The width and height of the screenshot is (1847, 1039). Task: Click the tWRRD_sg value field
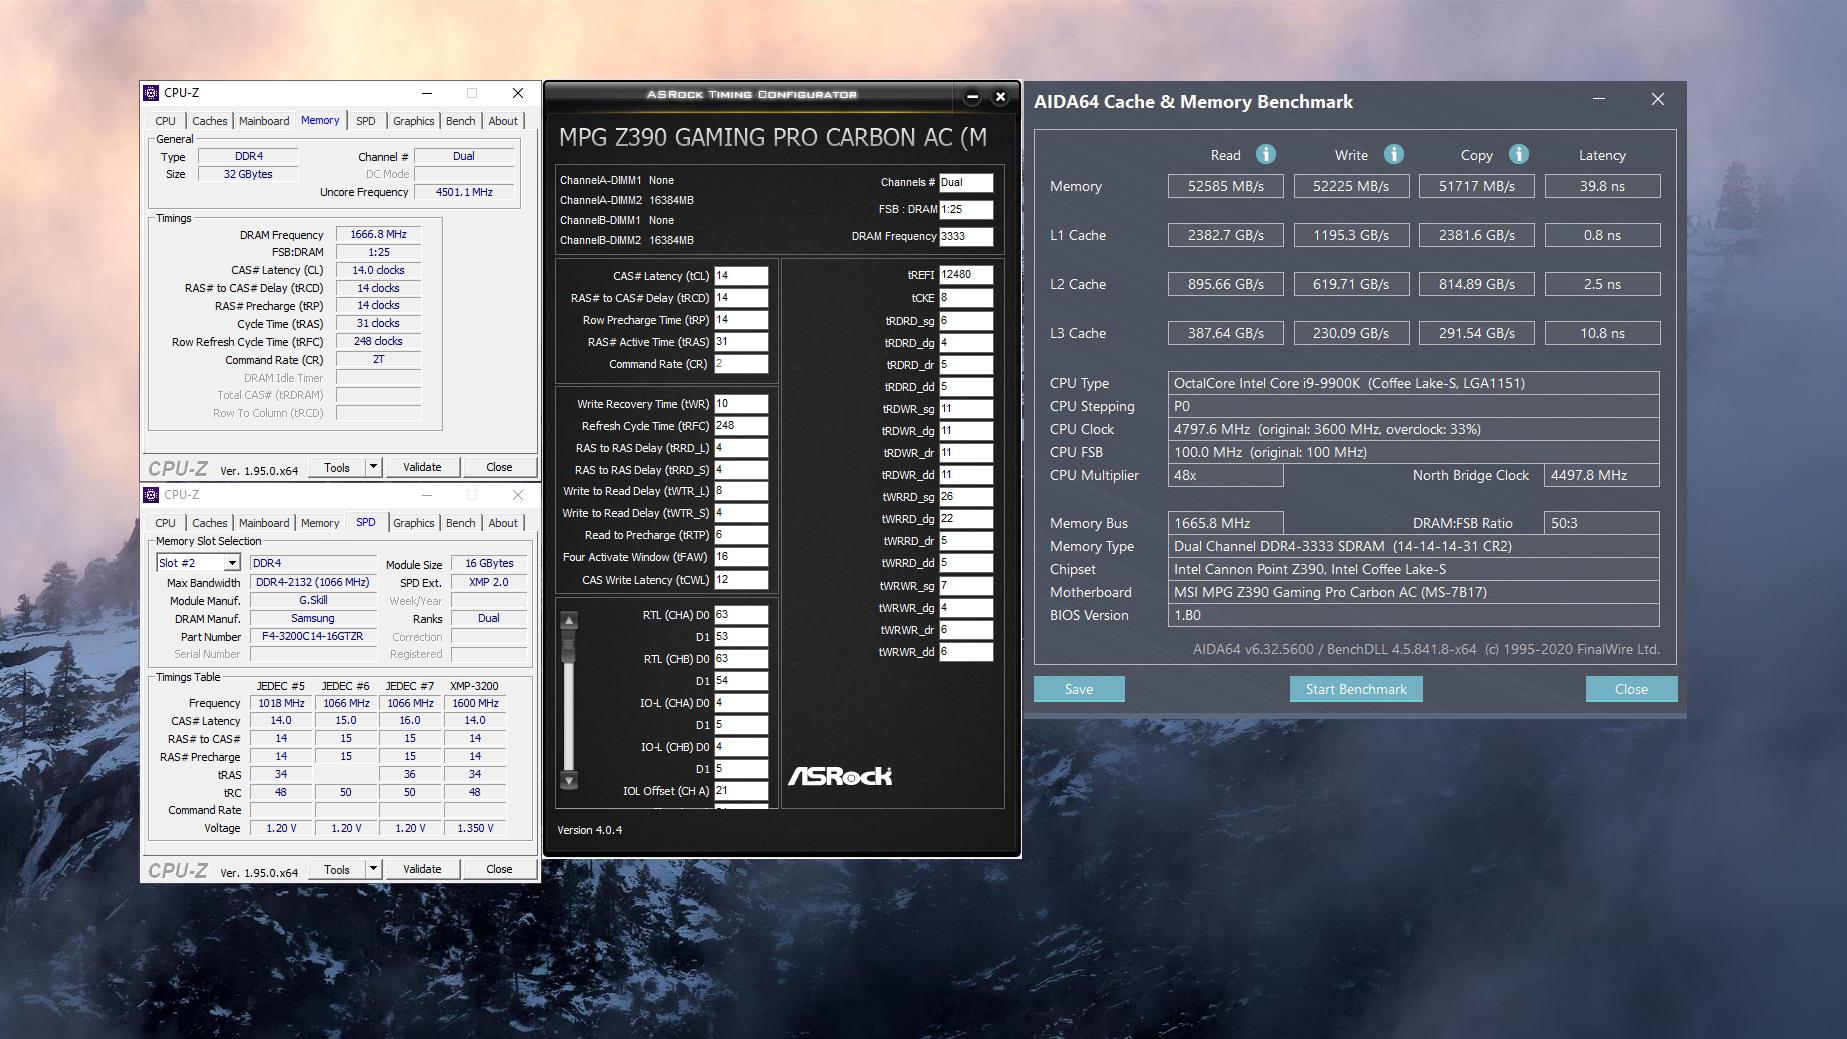click(x=966, y=497)
